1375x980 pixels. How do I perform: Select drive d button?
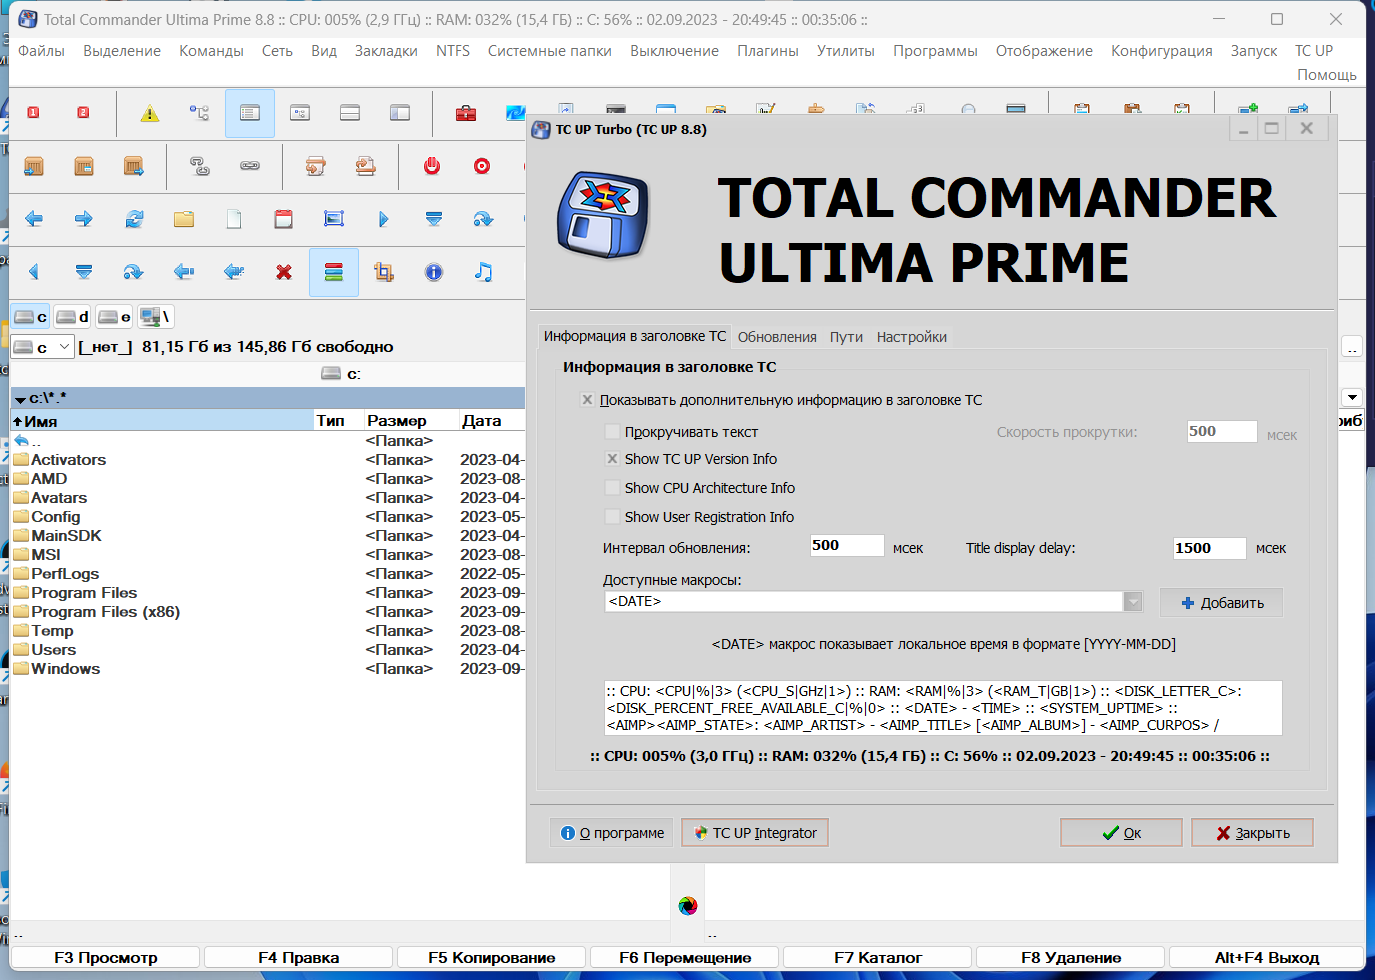[x=73, y=317]
